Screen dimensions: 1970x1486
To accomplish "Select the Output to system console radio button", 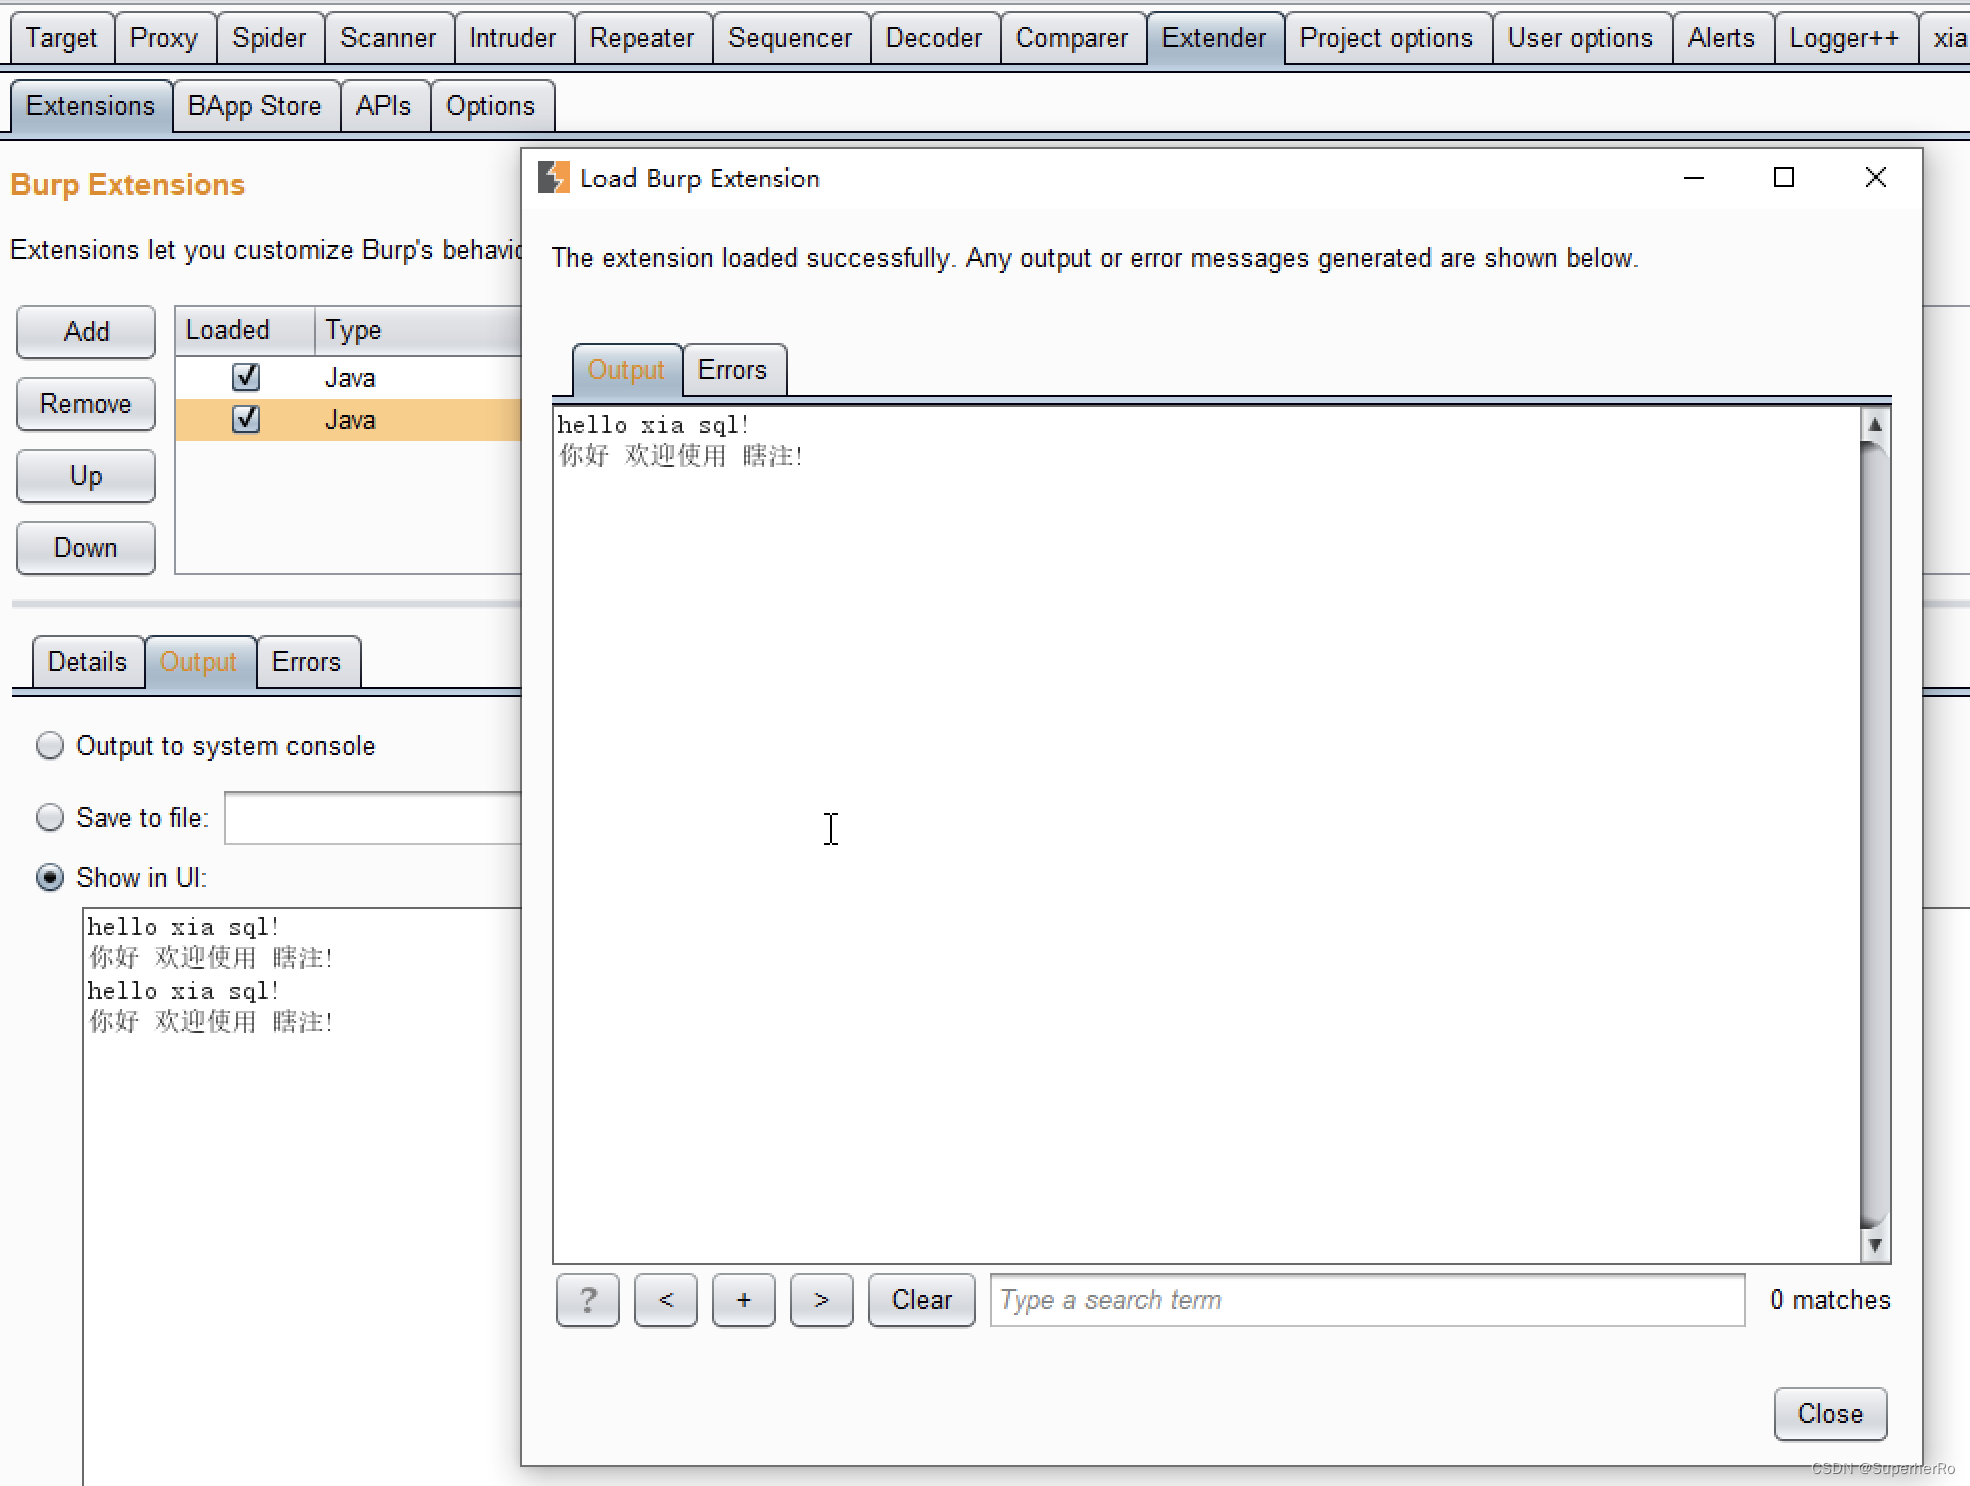I will [x=49, y=745].
